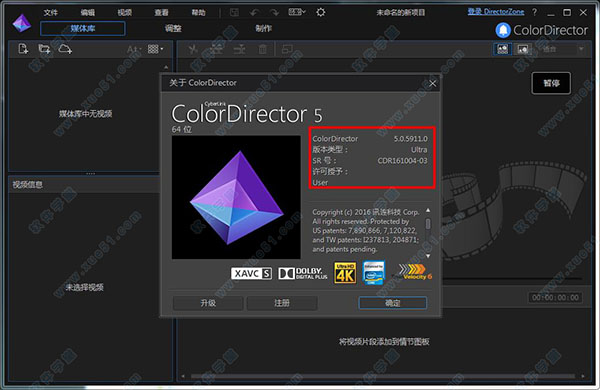Click the Ultra HD 4K badge

345,273
